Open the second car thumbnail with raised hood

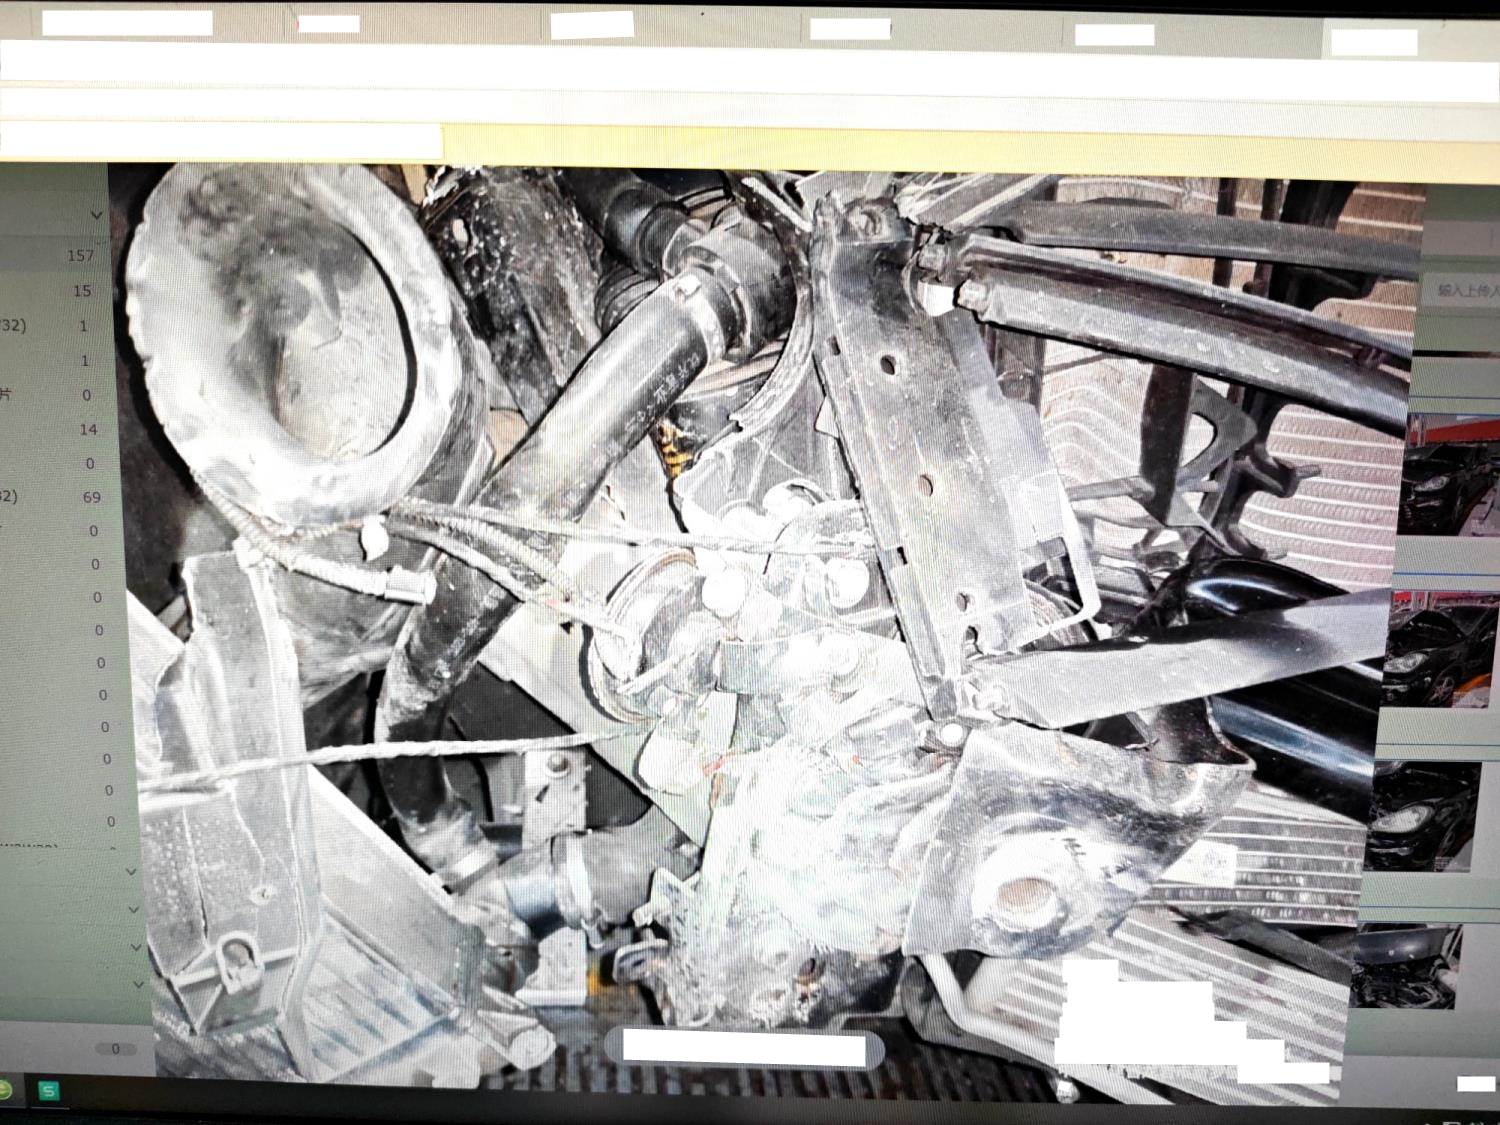1440,650
